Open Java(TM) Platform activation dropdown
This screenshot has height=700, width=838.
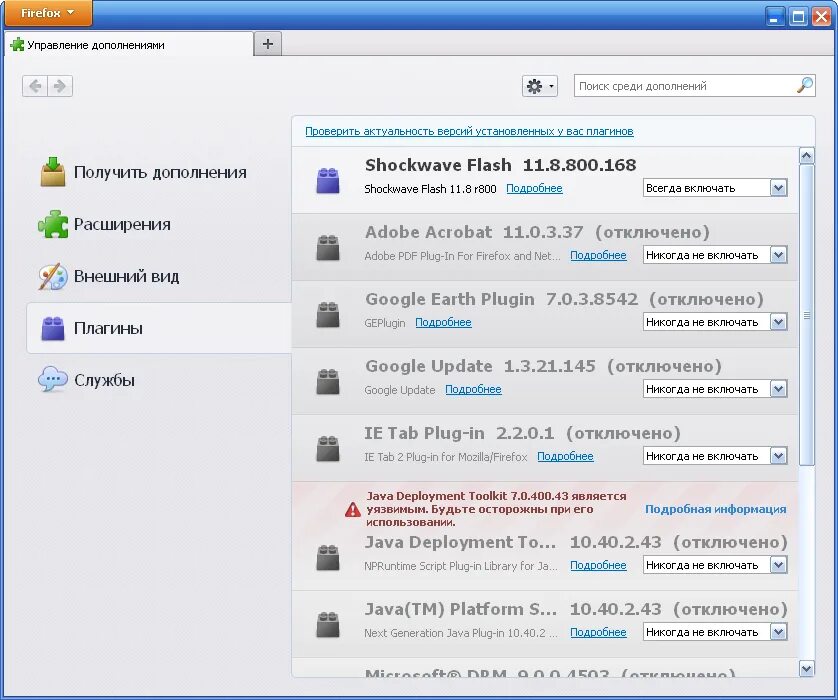[x=715, y=632]
